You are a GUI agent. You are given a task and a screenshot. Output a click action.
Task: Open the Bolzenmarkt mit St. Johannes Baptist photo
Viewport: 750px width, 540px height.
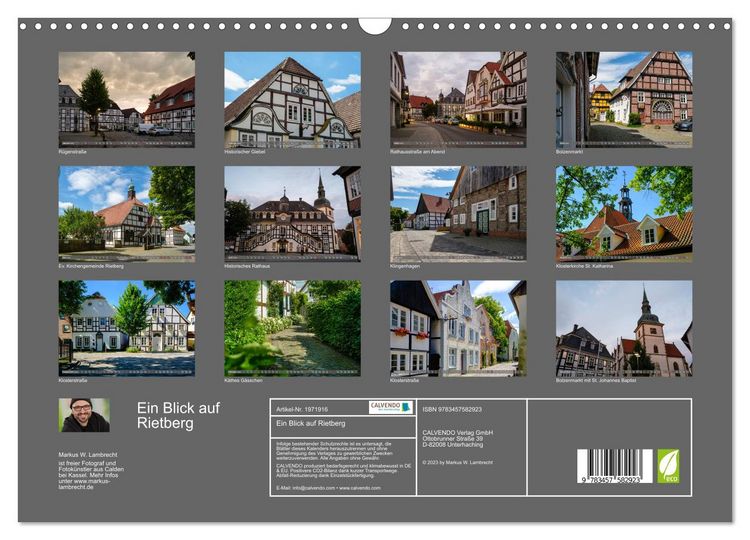pos(624,328)
